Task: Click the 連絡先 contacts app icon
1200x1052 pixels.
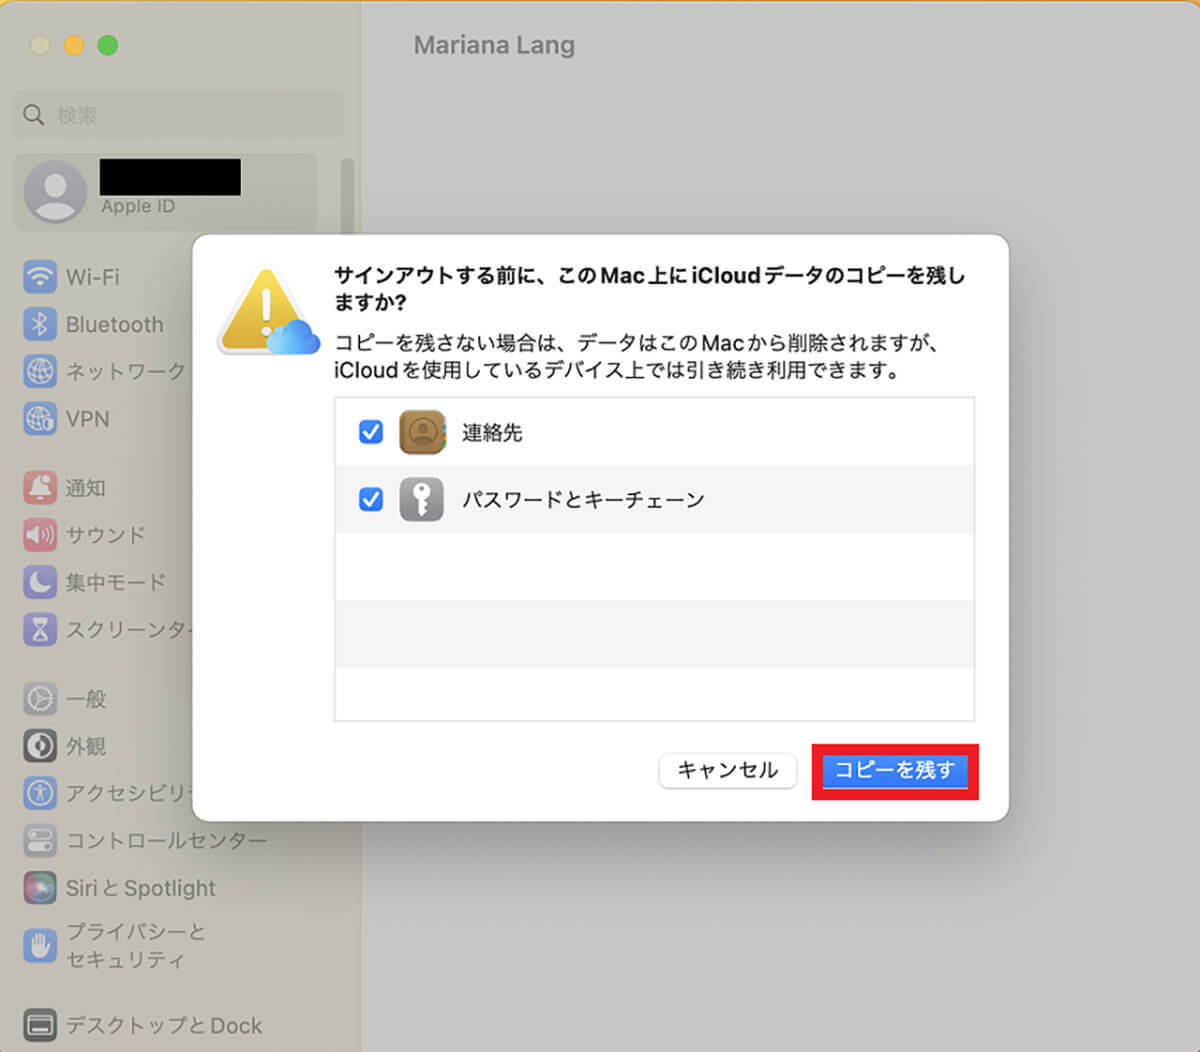Action: pos(422,432)
